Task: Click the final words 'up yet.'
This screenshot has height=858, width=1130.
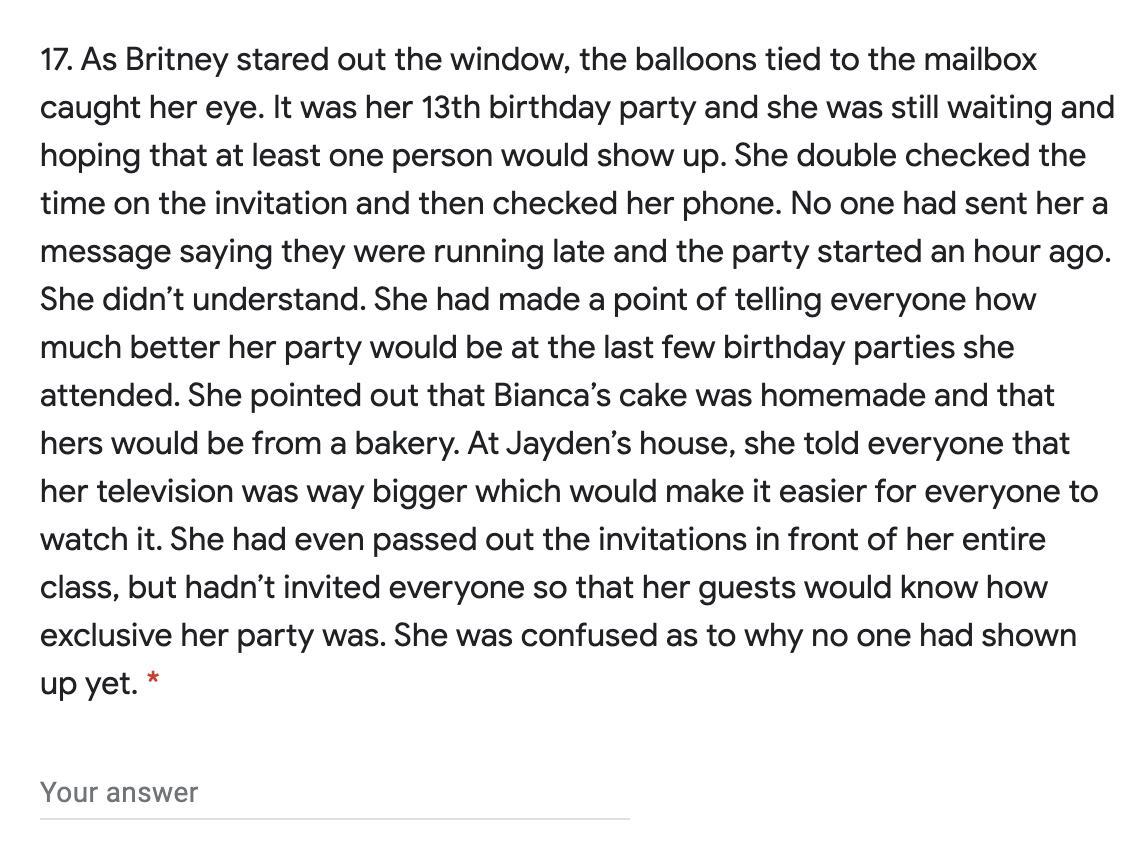Action: [89, 685]
